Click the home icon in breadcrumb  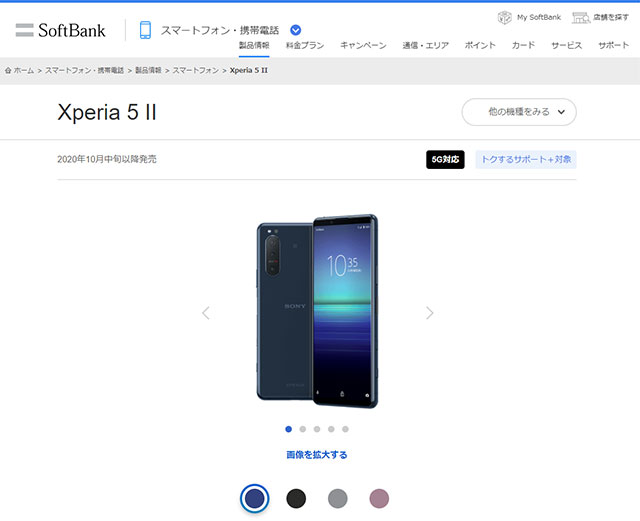[8, 71]
